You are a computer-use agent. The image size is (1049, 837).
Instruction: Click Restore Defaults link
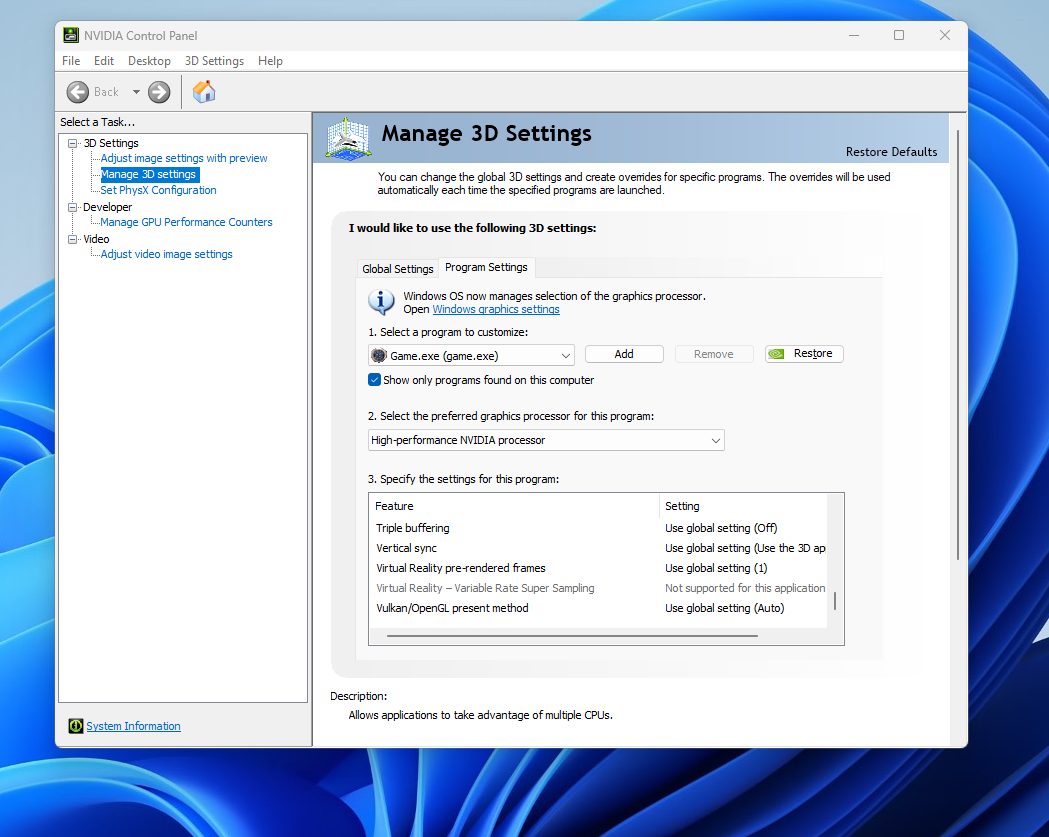point(891,152)
